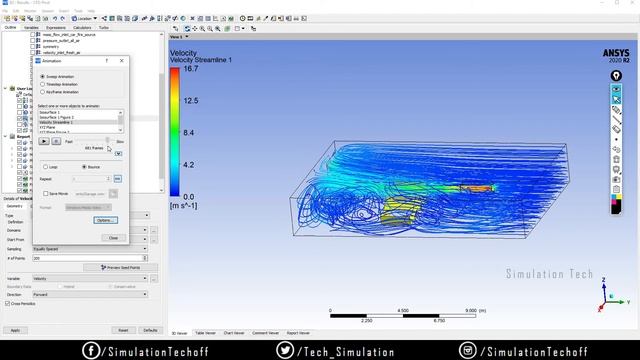Choose Loop playback mode
This screenshot has width=640, height=360.
pyautogui.click(x=46, y=167)
